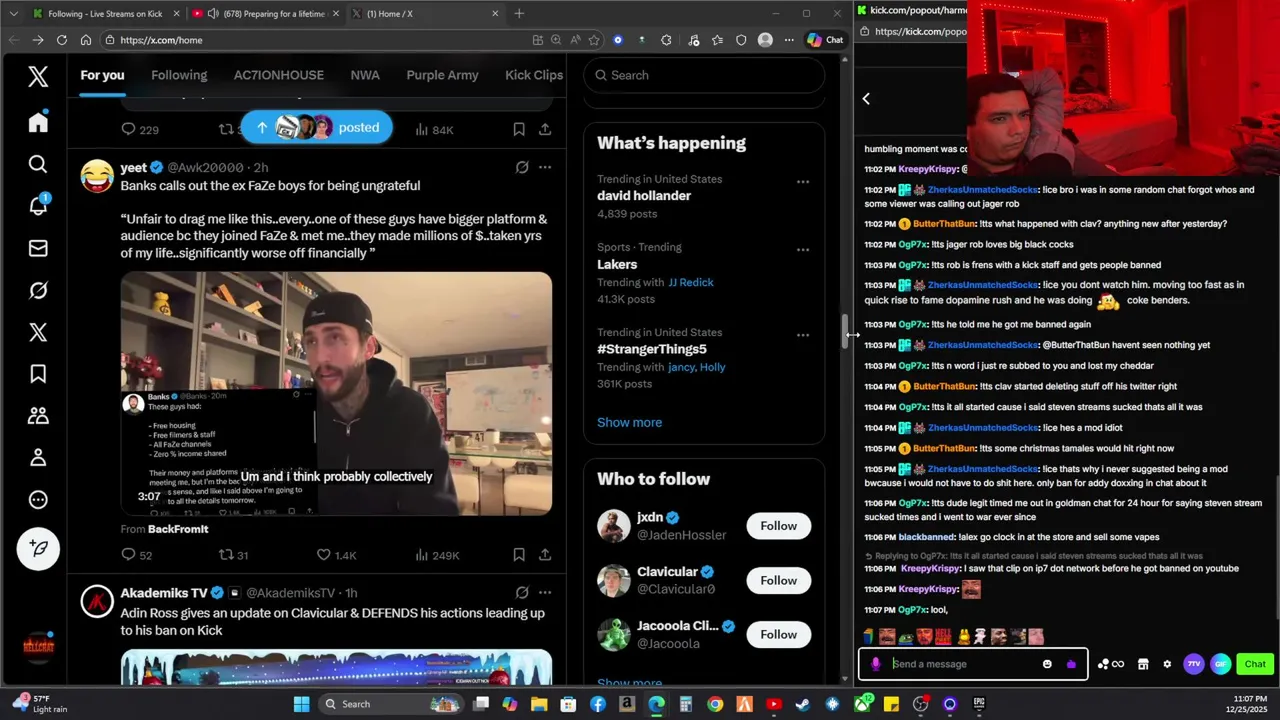The width and height of the screenshot is (1280, 720).
Task: Open Copilot Chat button in Edge toolbar
Action: click(826, 40)
